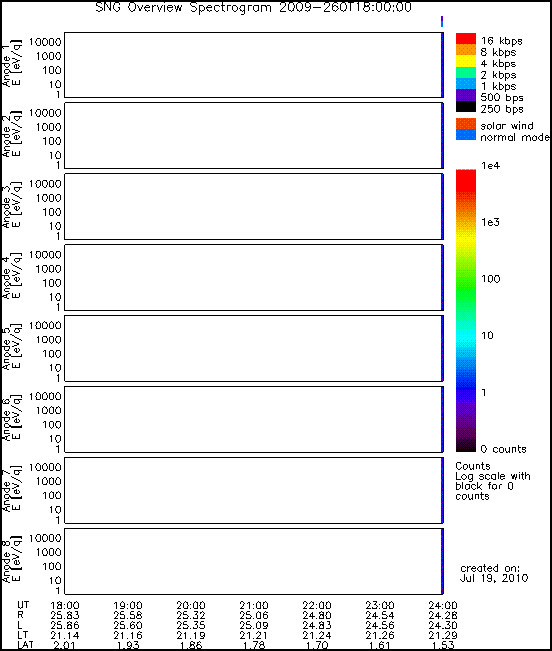552x651 pixels.
Task: Click the 4 kbps yellow legend swatch
Action: (466, 61)
